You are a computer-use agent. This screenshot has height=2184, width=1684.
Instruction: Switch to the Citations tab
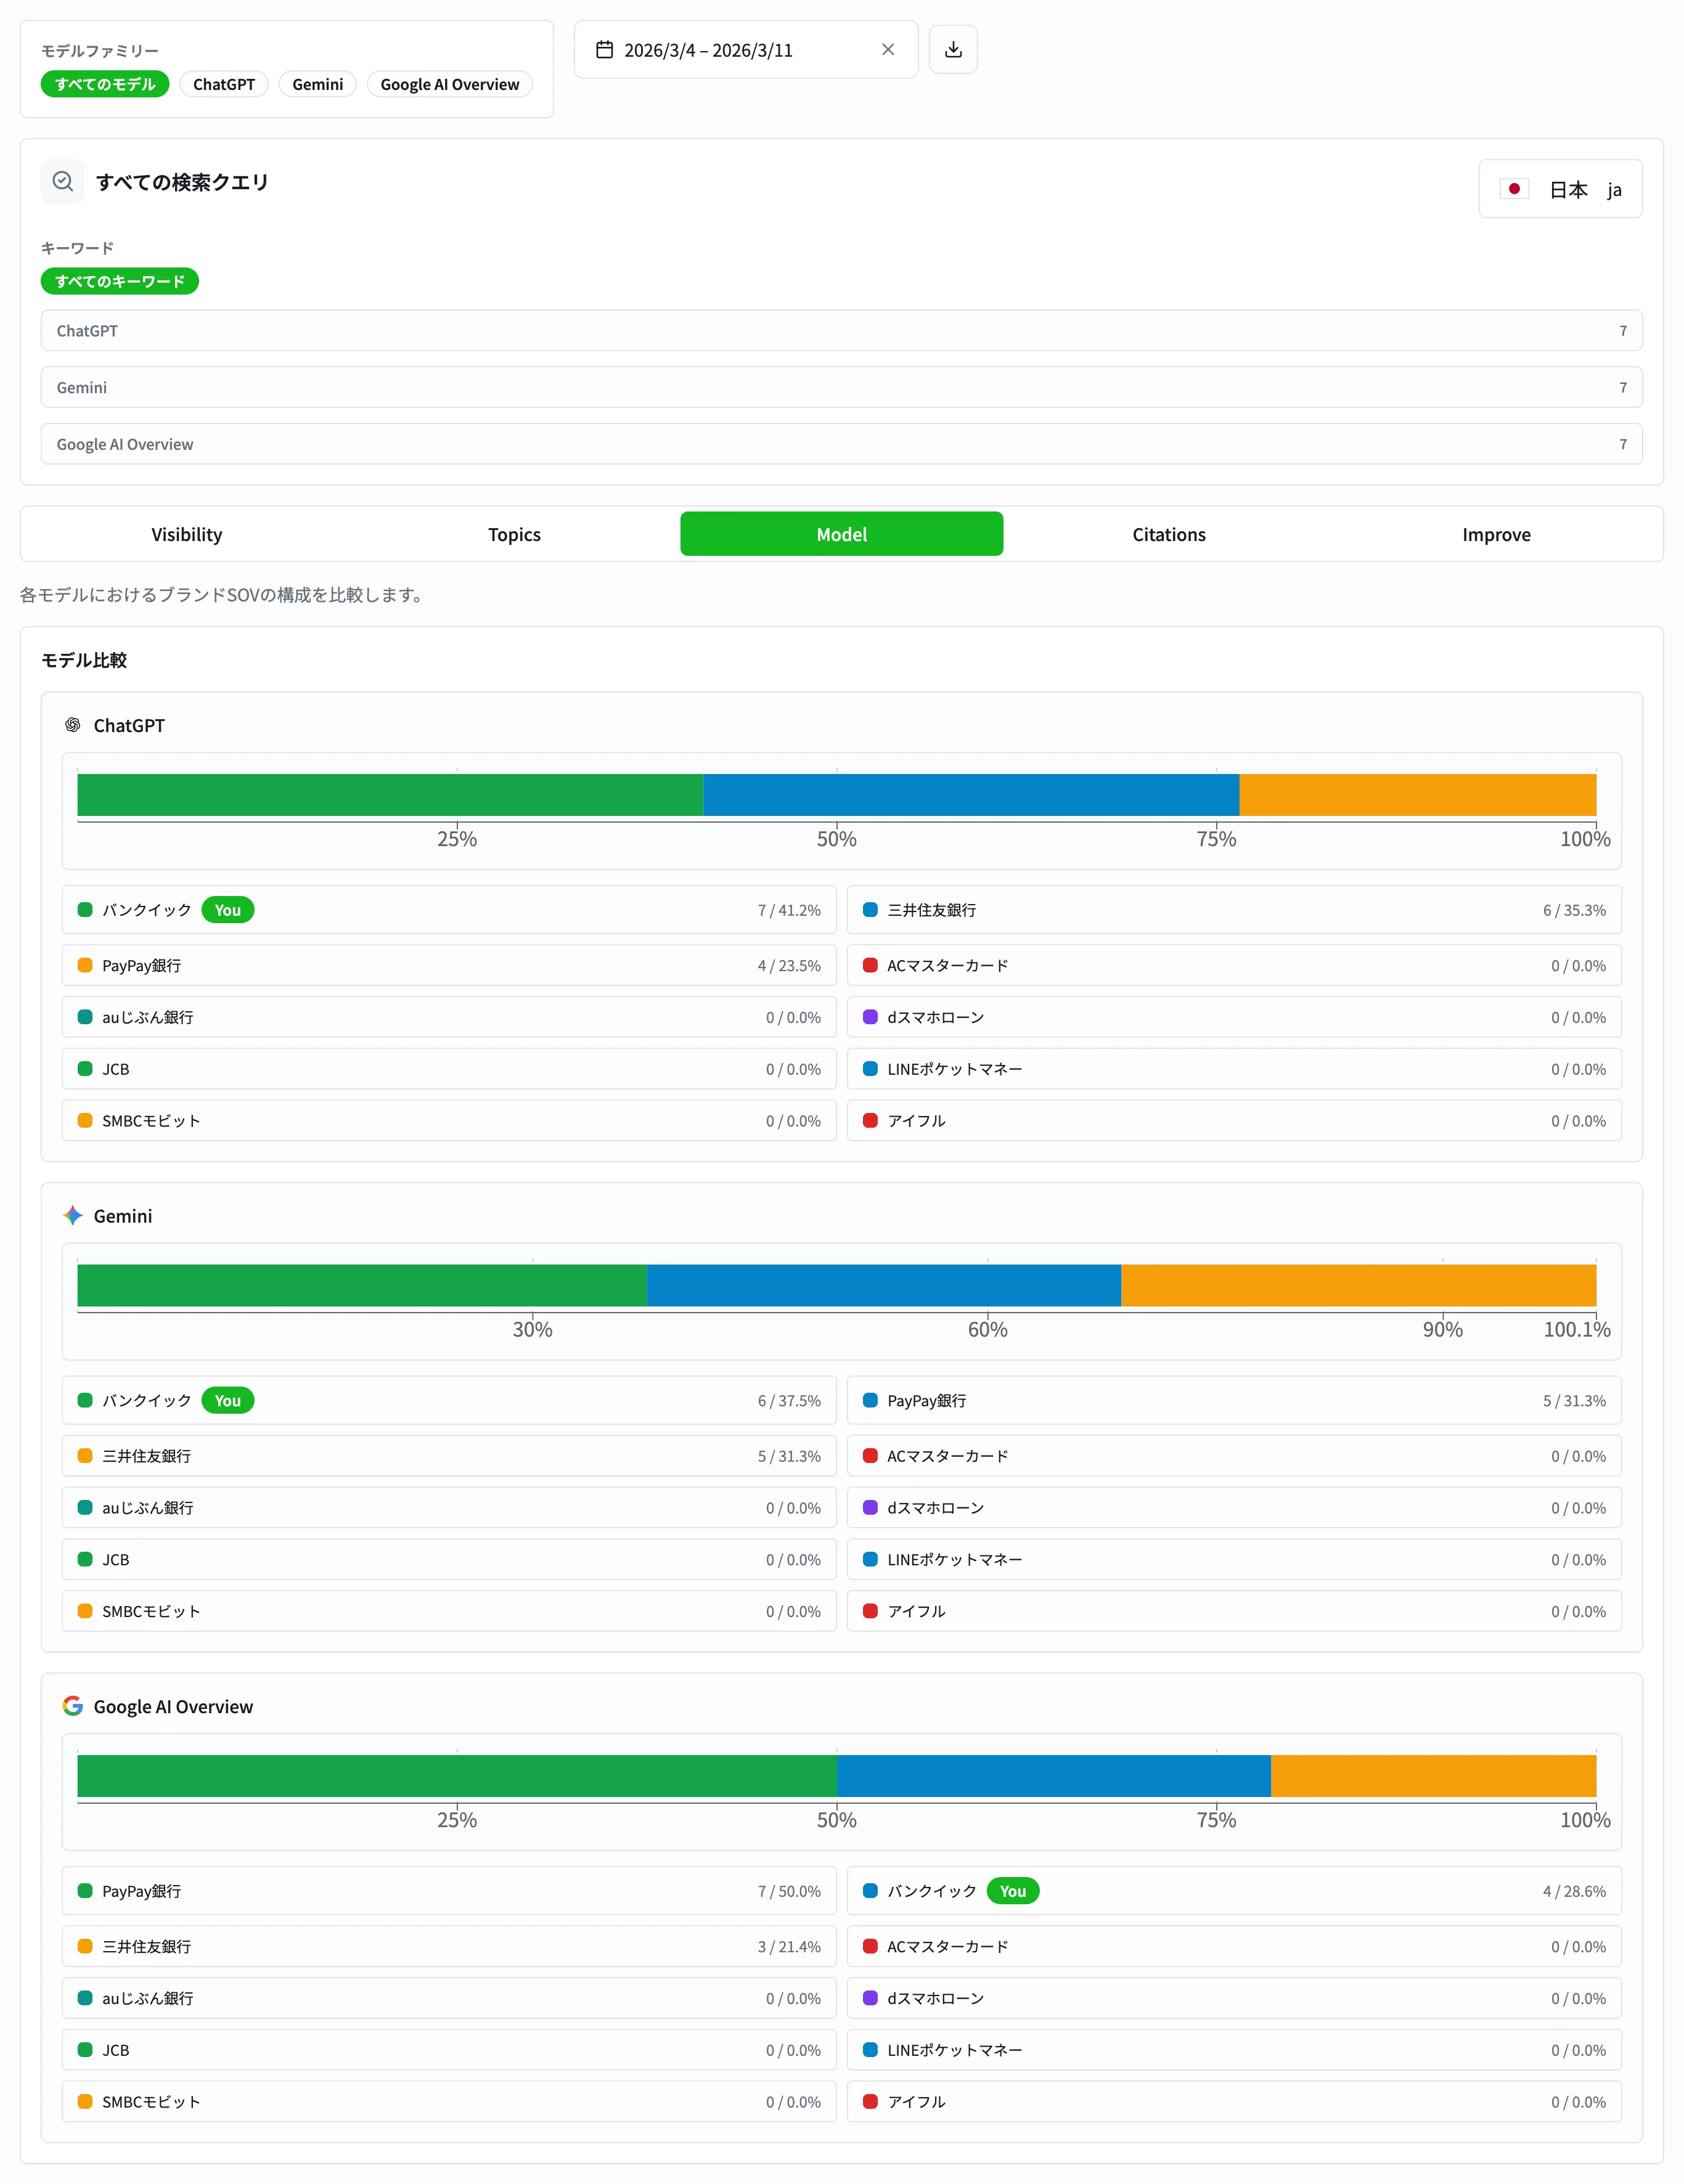[1168, 534]
